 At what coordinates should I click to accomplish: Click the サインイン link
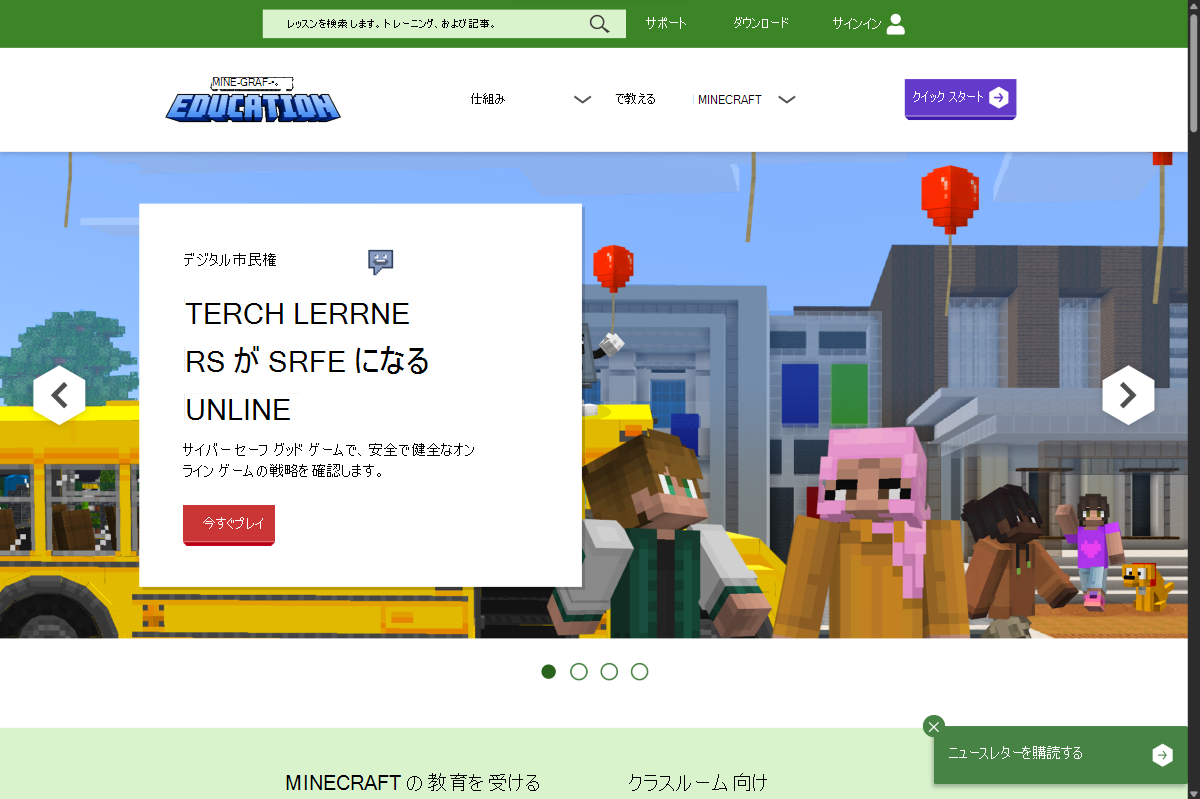coord(857,24)
